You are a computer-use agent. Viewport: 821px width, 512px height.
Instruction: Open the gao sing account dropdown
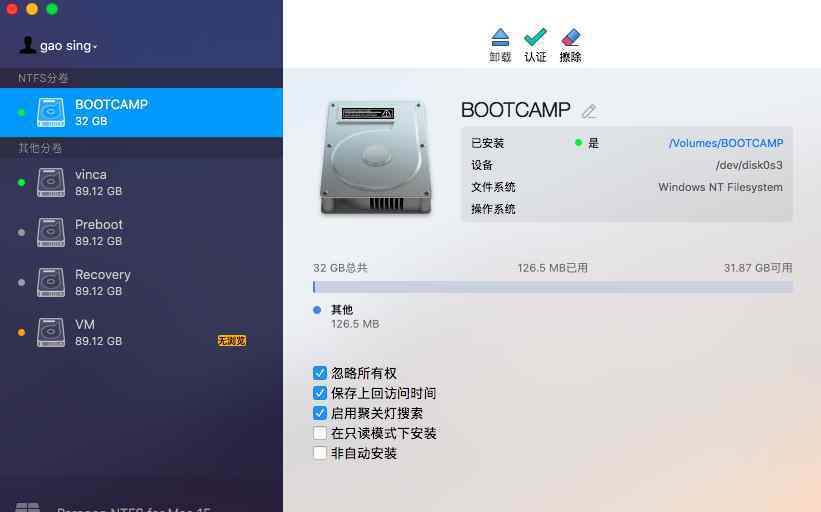pos(69,46)
